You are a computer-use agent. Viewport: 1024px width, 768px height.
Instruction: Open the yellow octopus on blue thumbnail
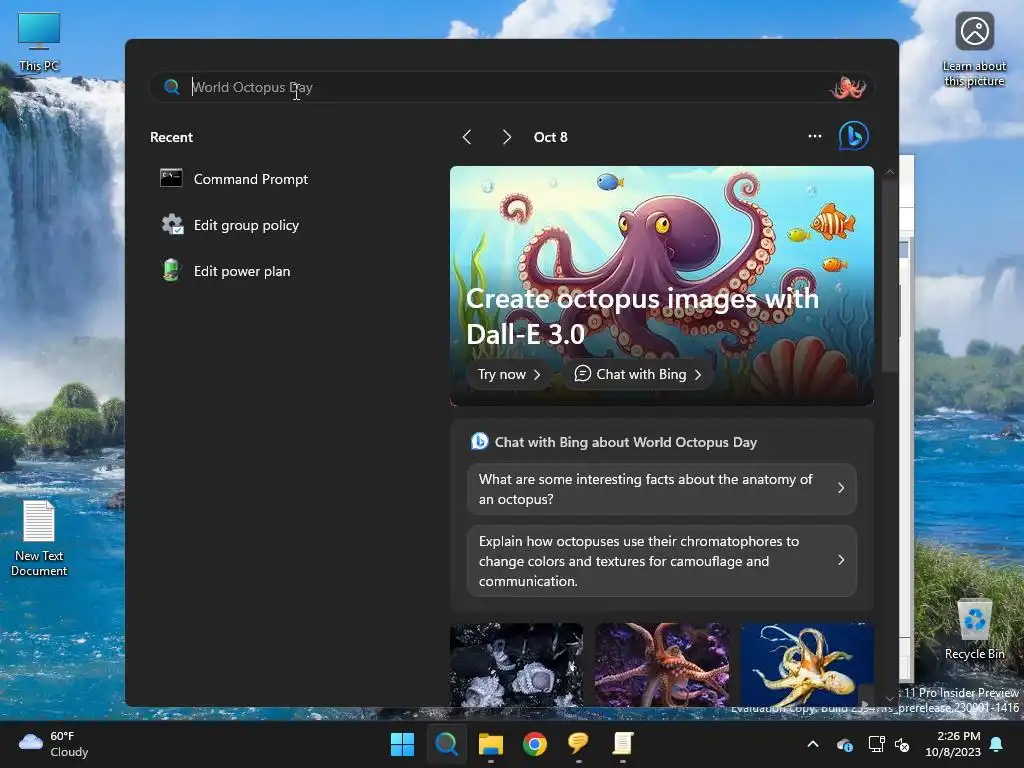[x=807, y=664]
